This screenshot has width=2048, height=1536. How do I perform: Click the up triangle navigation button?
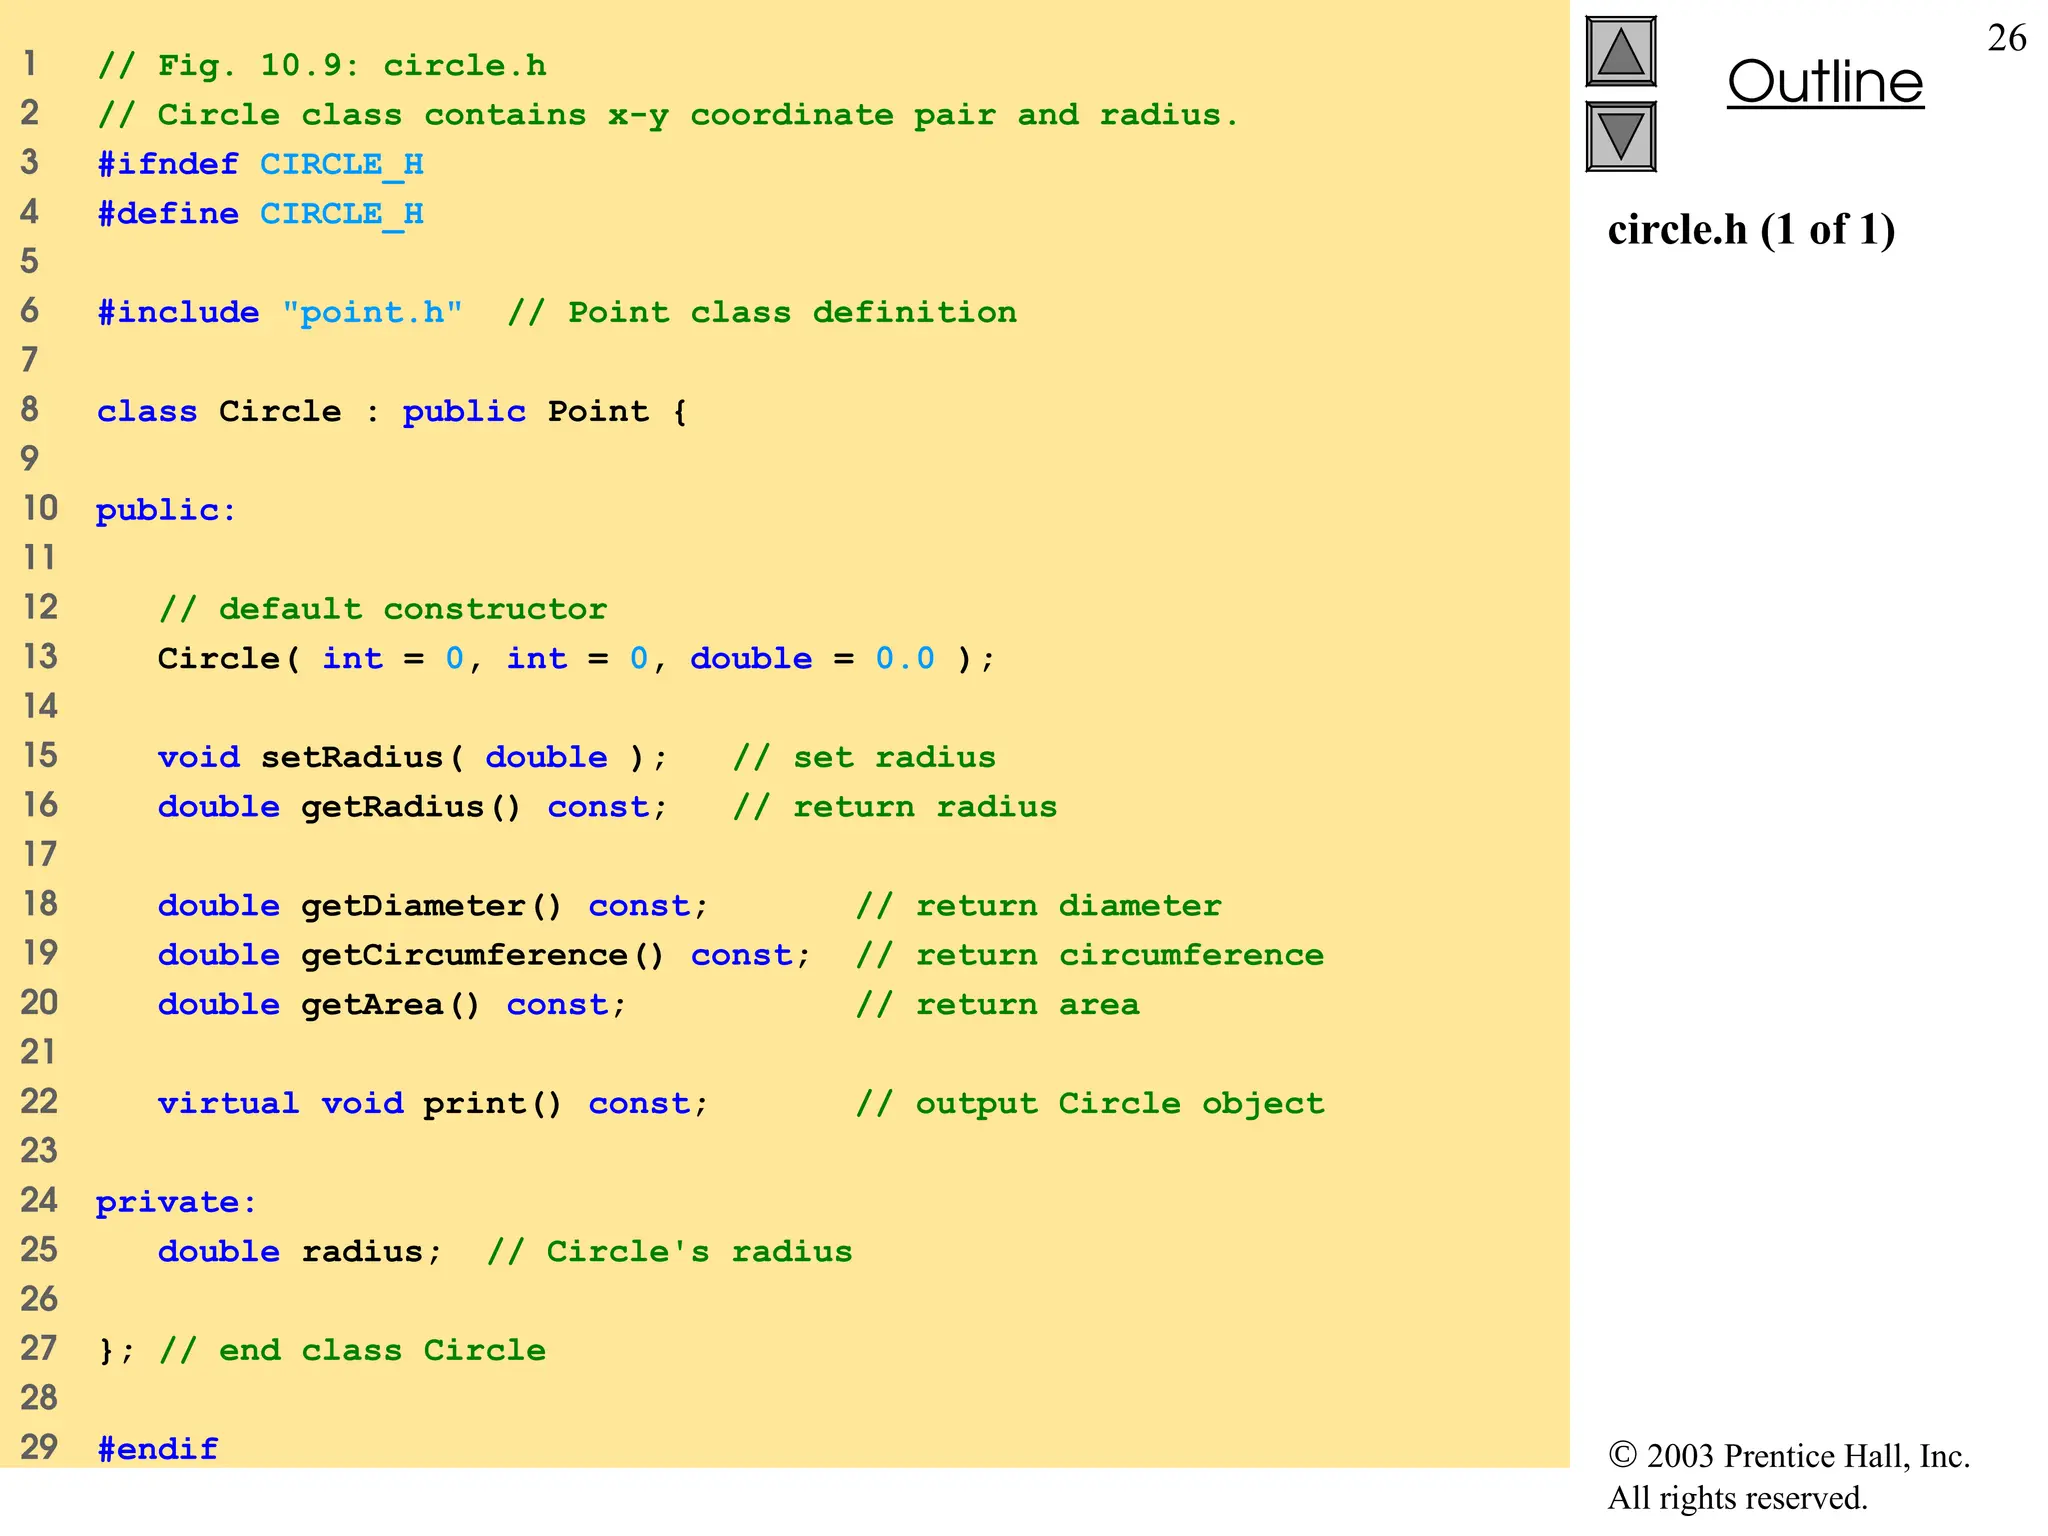click(x=1620, y=52)
